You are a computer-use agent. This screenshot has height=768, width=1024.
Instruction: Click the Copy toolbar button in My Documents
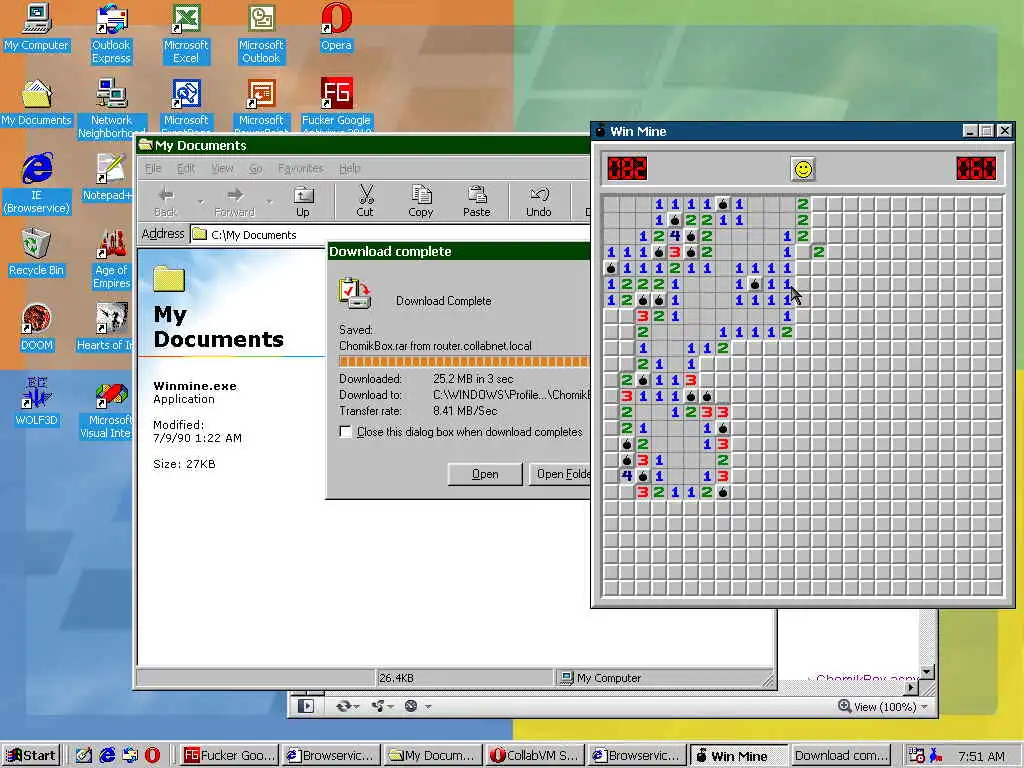point(421,200)
